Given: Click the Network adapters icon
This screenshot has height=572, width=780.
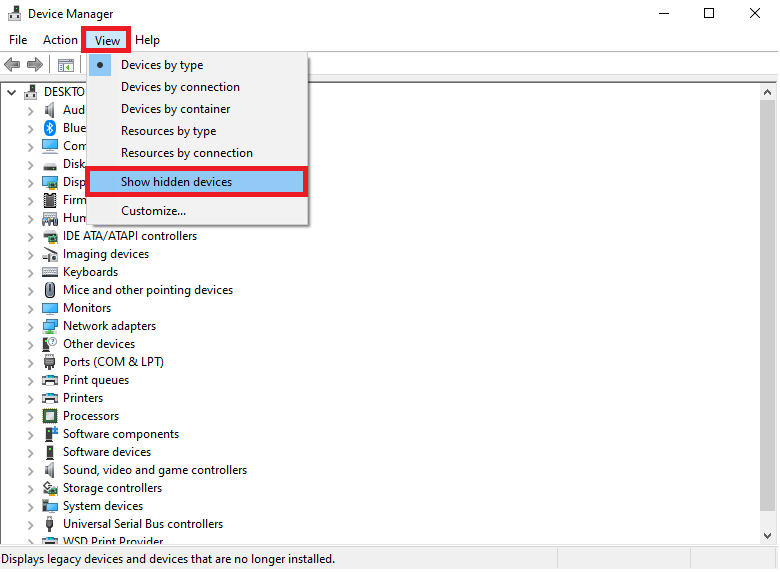Looking at the screenshot, I should click(50, 326).
